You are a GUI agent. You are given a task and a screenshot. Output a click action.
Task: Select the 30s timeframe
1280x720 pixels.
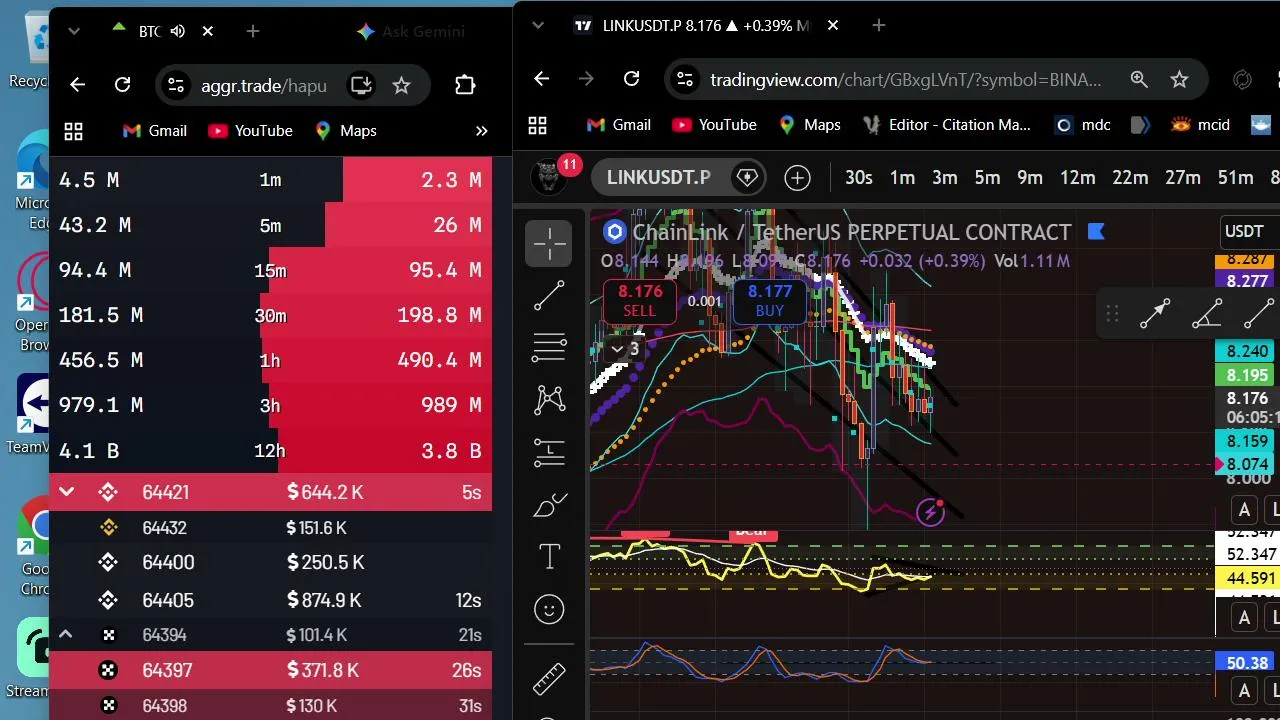pos(858,178)
